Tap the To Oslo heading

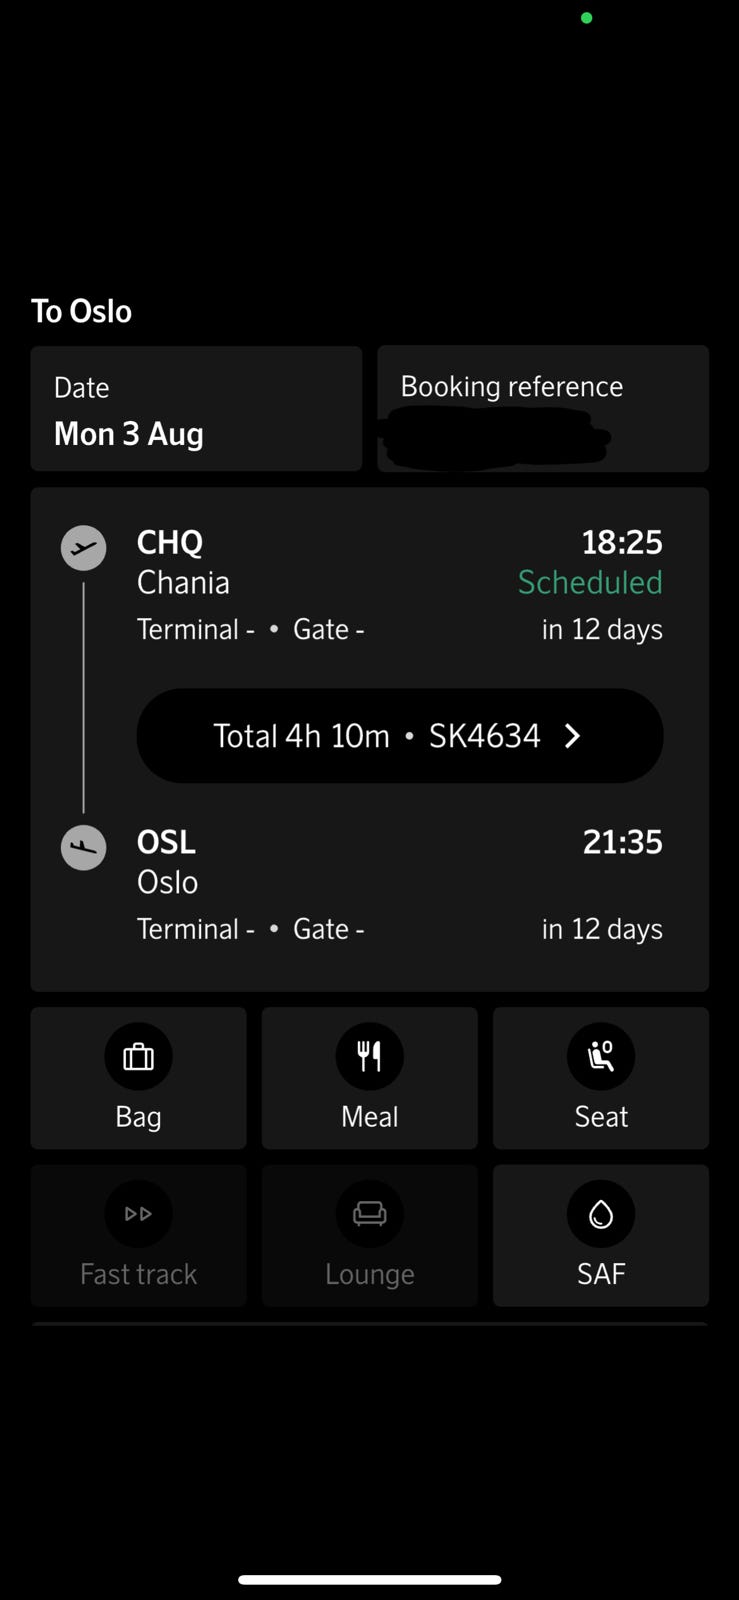pyautogui.click(x=81, y=311)
